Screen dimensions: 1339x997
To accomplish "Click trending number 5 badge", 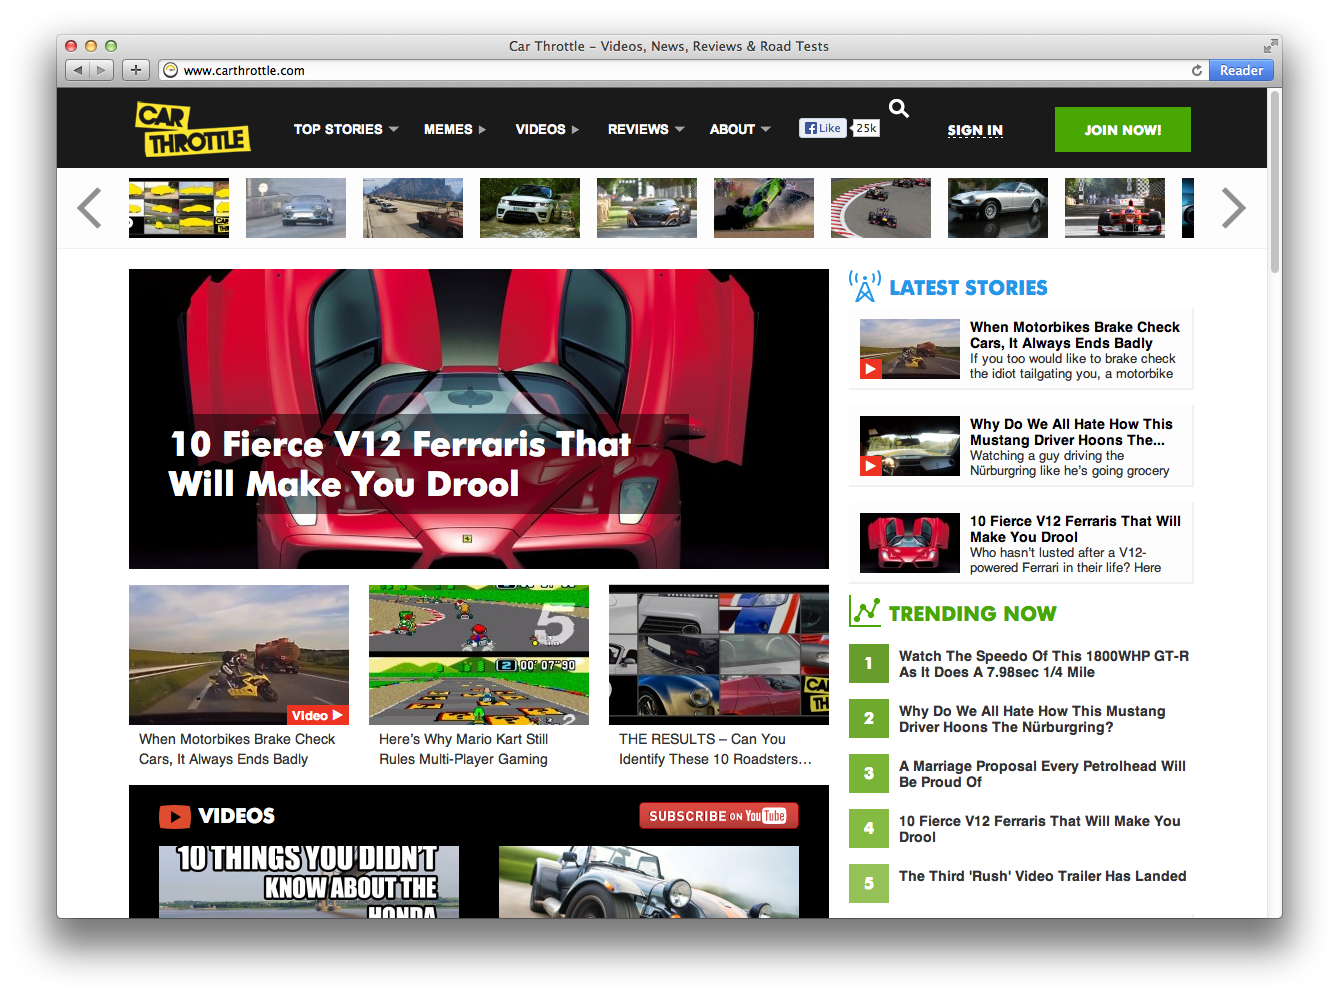I will pos(869,883).
